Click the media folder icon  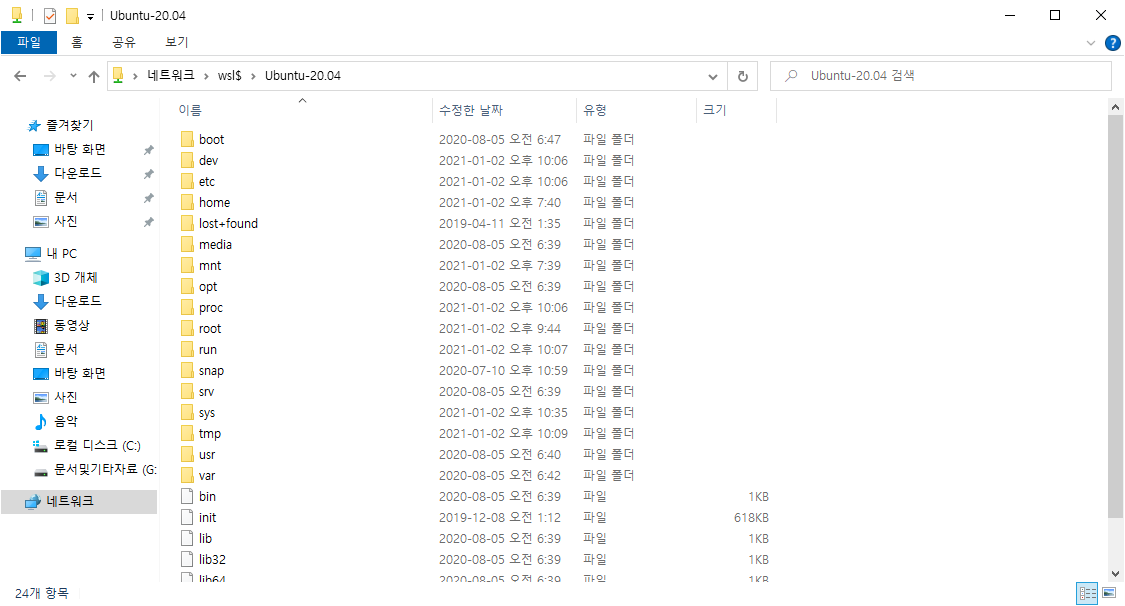pyautogui.click(x=187, y=244)
